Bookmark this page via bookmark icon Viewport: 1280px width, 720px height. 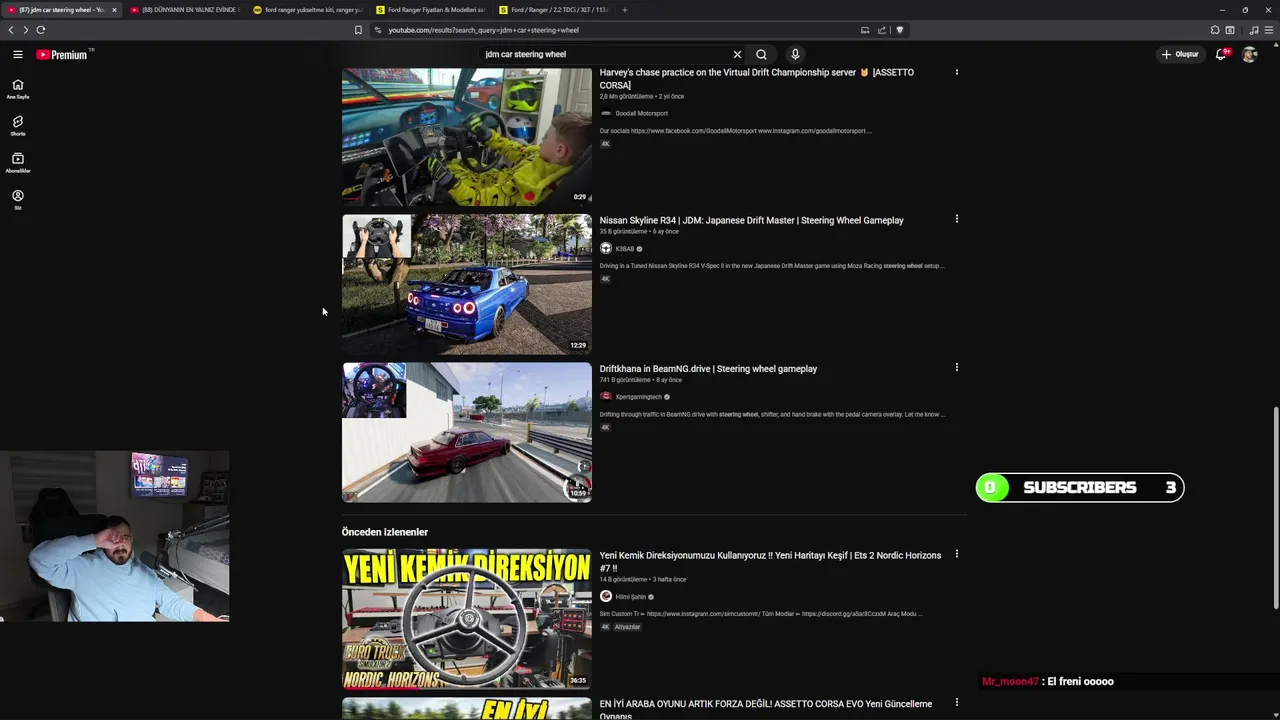point(358,30)
